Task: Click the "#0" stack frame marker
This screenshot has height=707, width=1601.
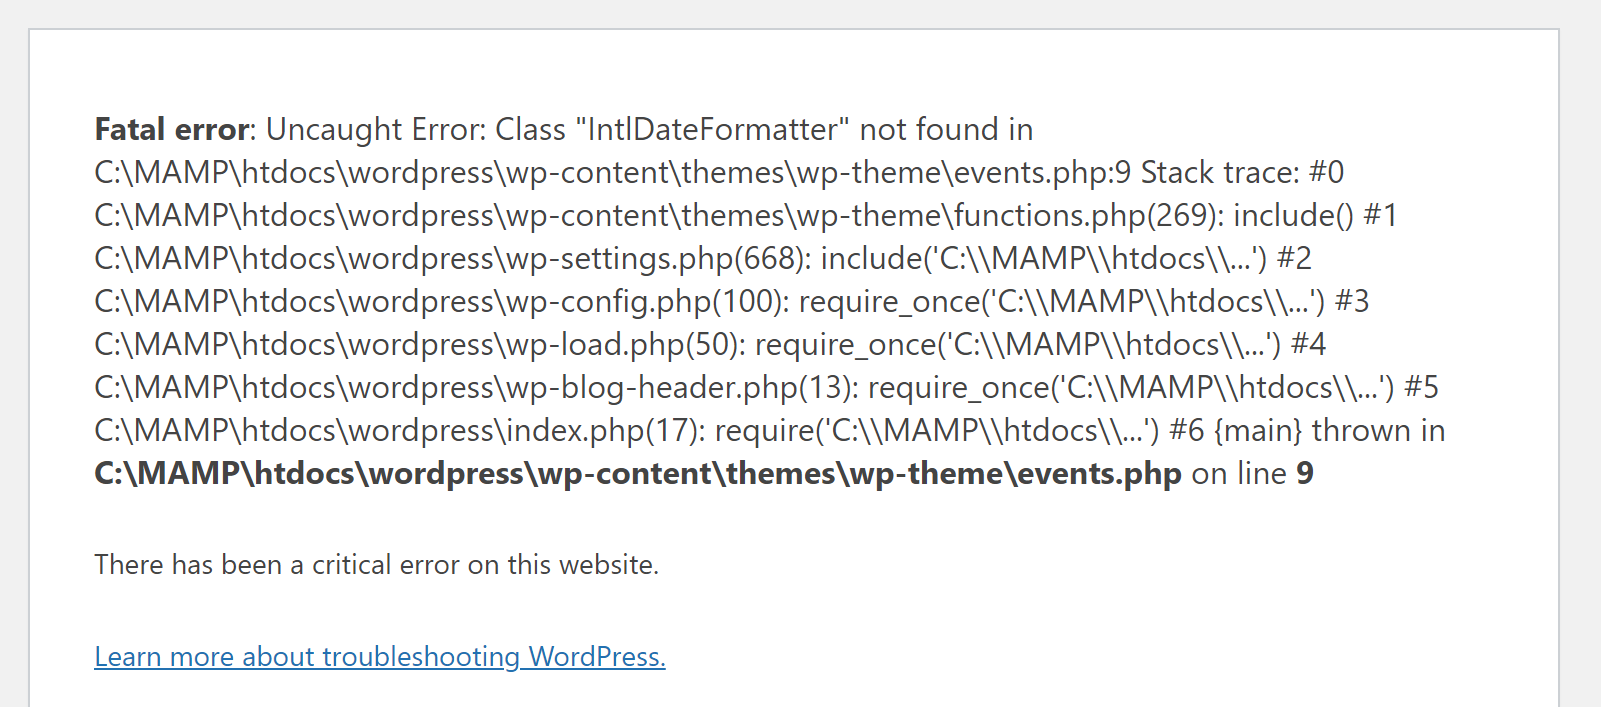Action: click(1326, 173)
